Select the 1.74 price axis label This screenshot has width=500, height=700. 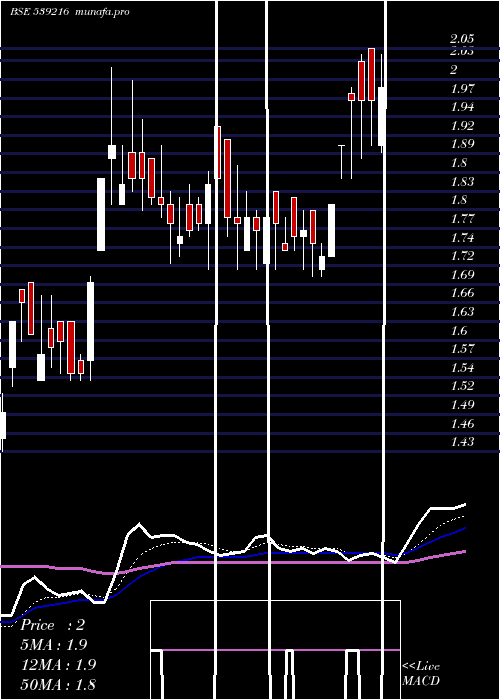tap(462, 238)
